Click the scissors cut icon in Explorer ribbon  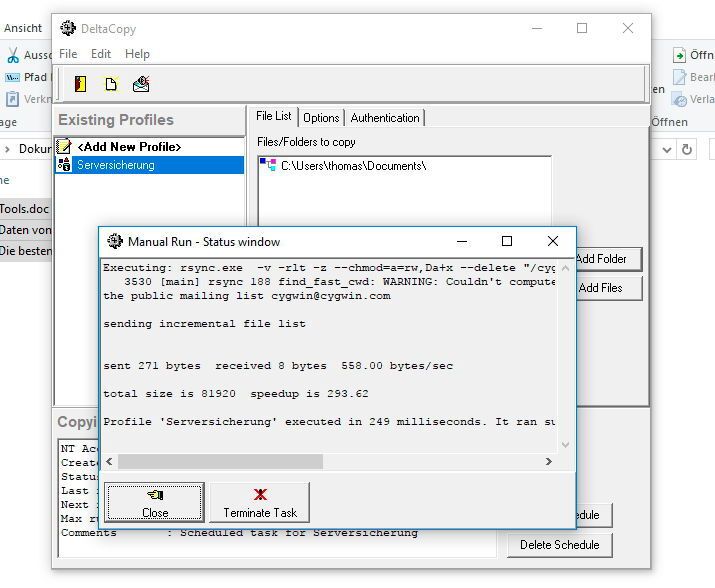tap(13, 55)
